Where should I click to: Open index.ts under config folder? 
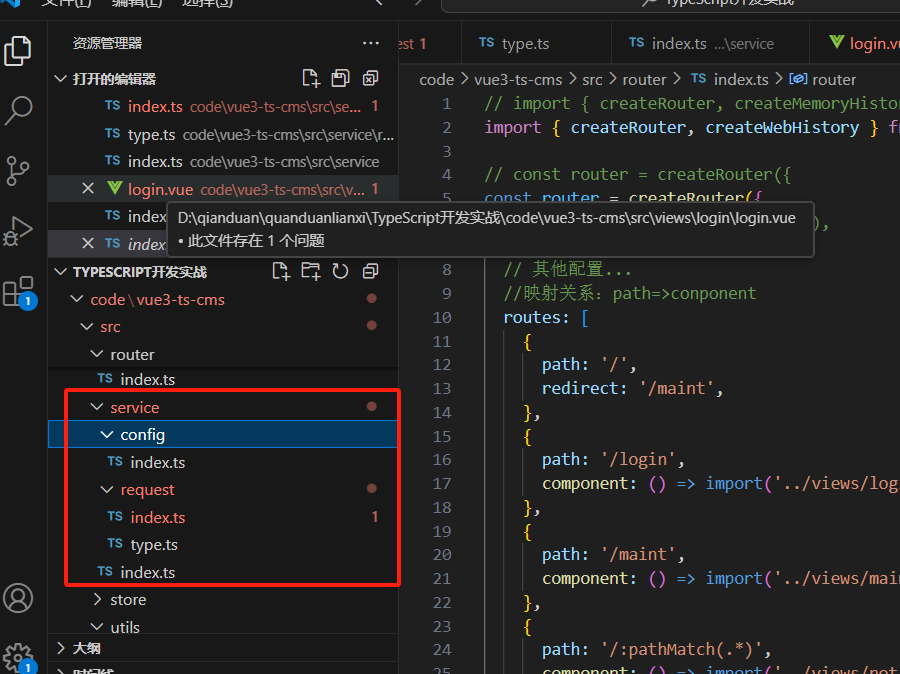pyautogui.click(x=223, y=462)
